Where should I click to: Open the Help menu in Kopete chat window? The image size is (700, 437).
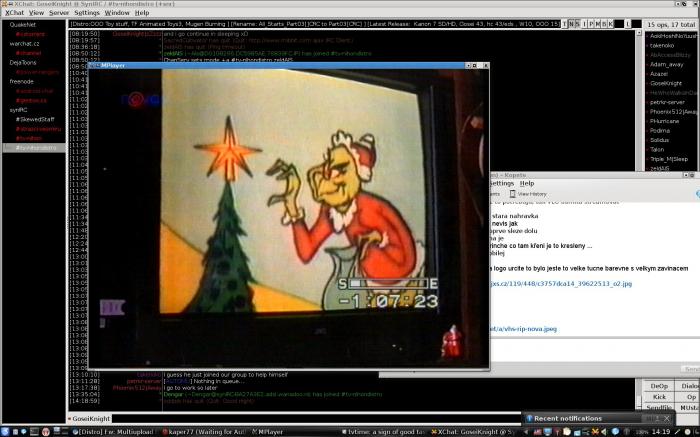point(527,183)
